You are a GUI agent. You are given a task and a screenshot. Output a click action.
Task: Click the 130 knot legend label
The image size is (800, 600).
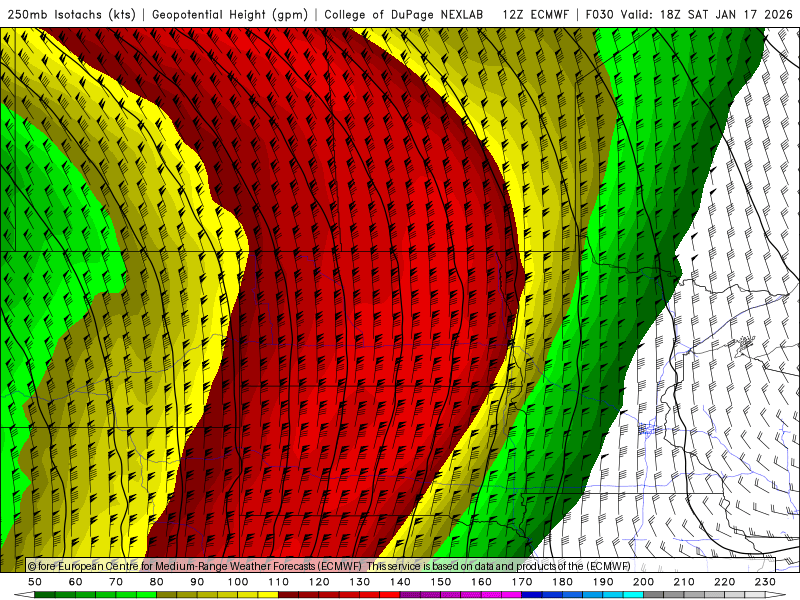pyautogui.click(x=359, y=582)
